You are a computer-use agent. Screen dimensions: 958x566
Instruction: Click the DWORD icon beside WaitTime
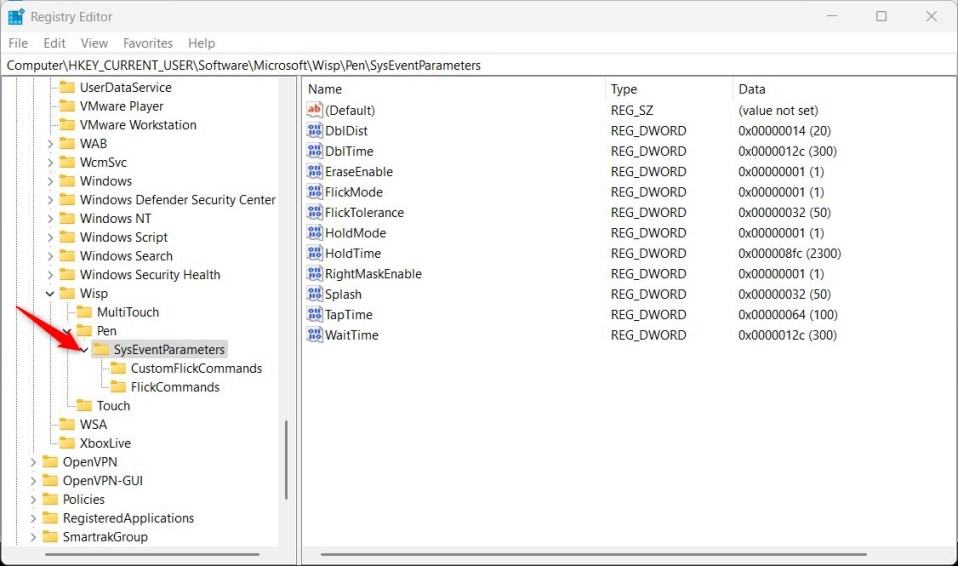point(315,335)
